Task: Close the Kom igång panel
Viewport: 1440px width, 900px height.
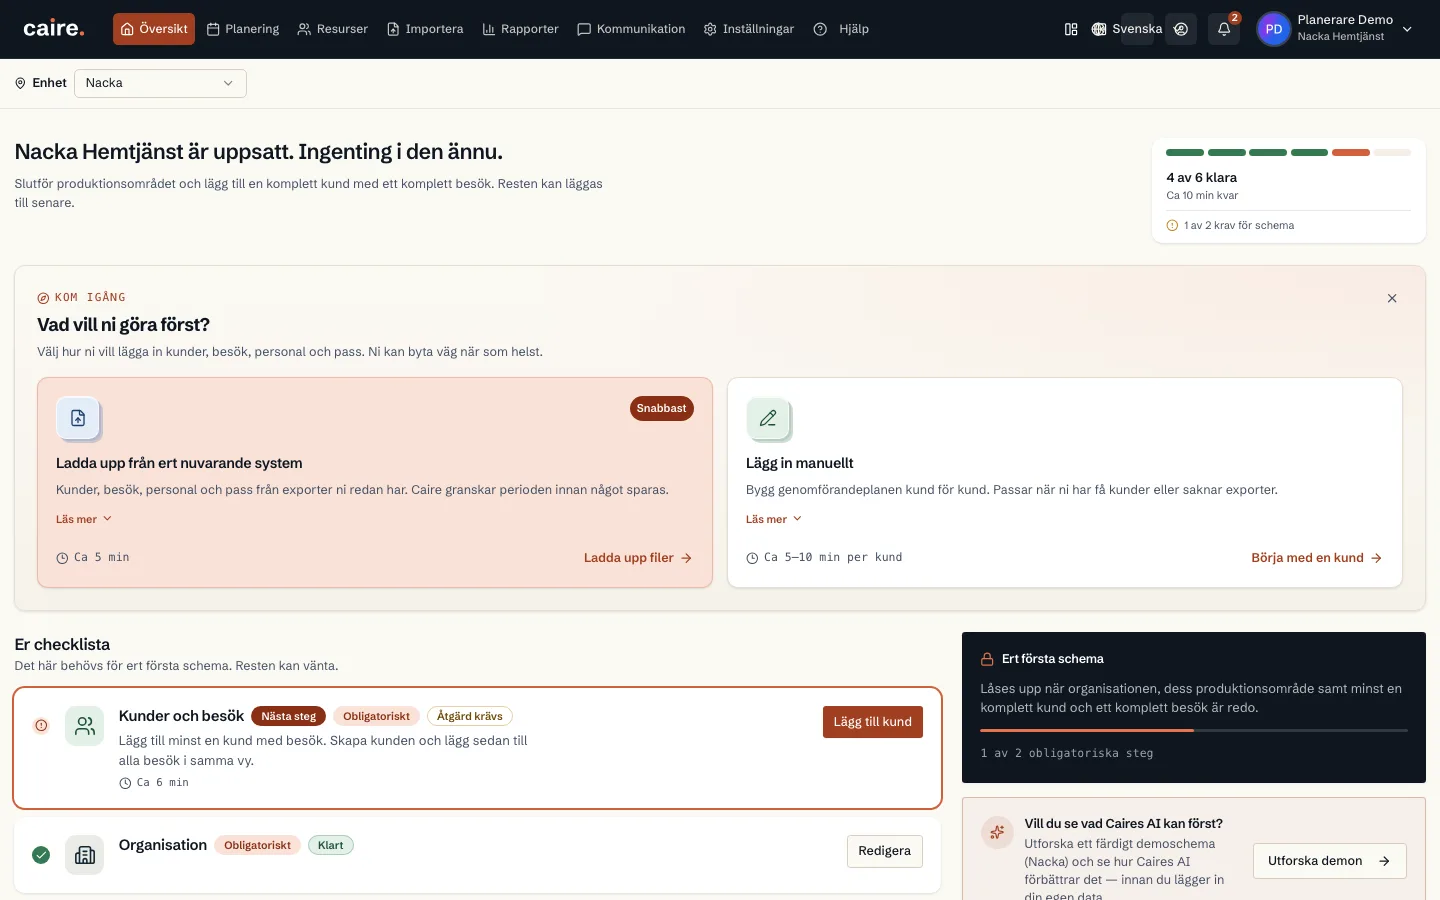Action: pyautogui.click(x=1392, y=298)
